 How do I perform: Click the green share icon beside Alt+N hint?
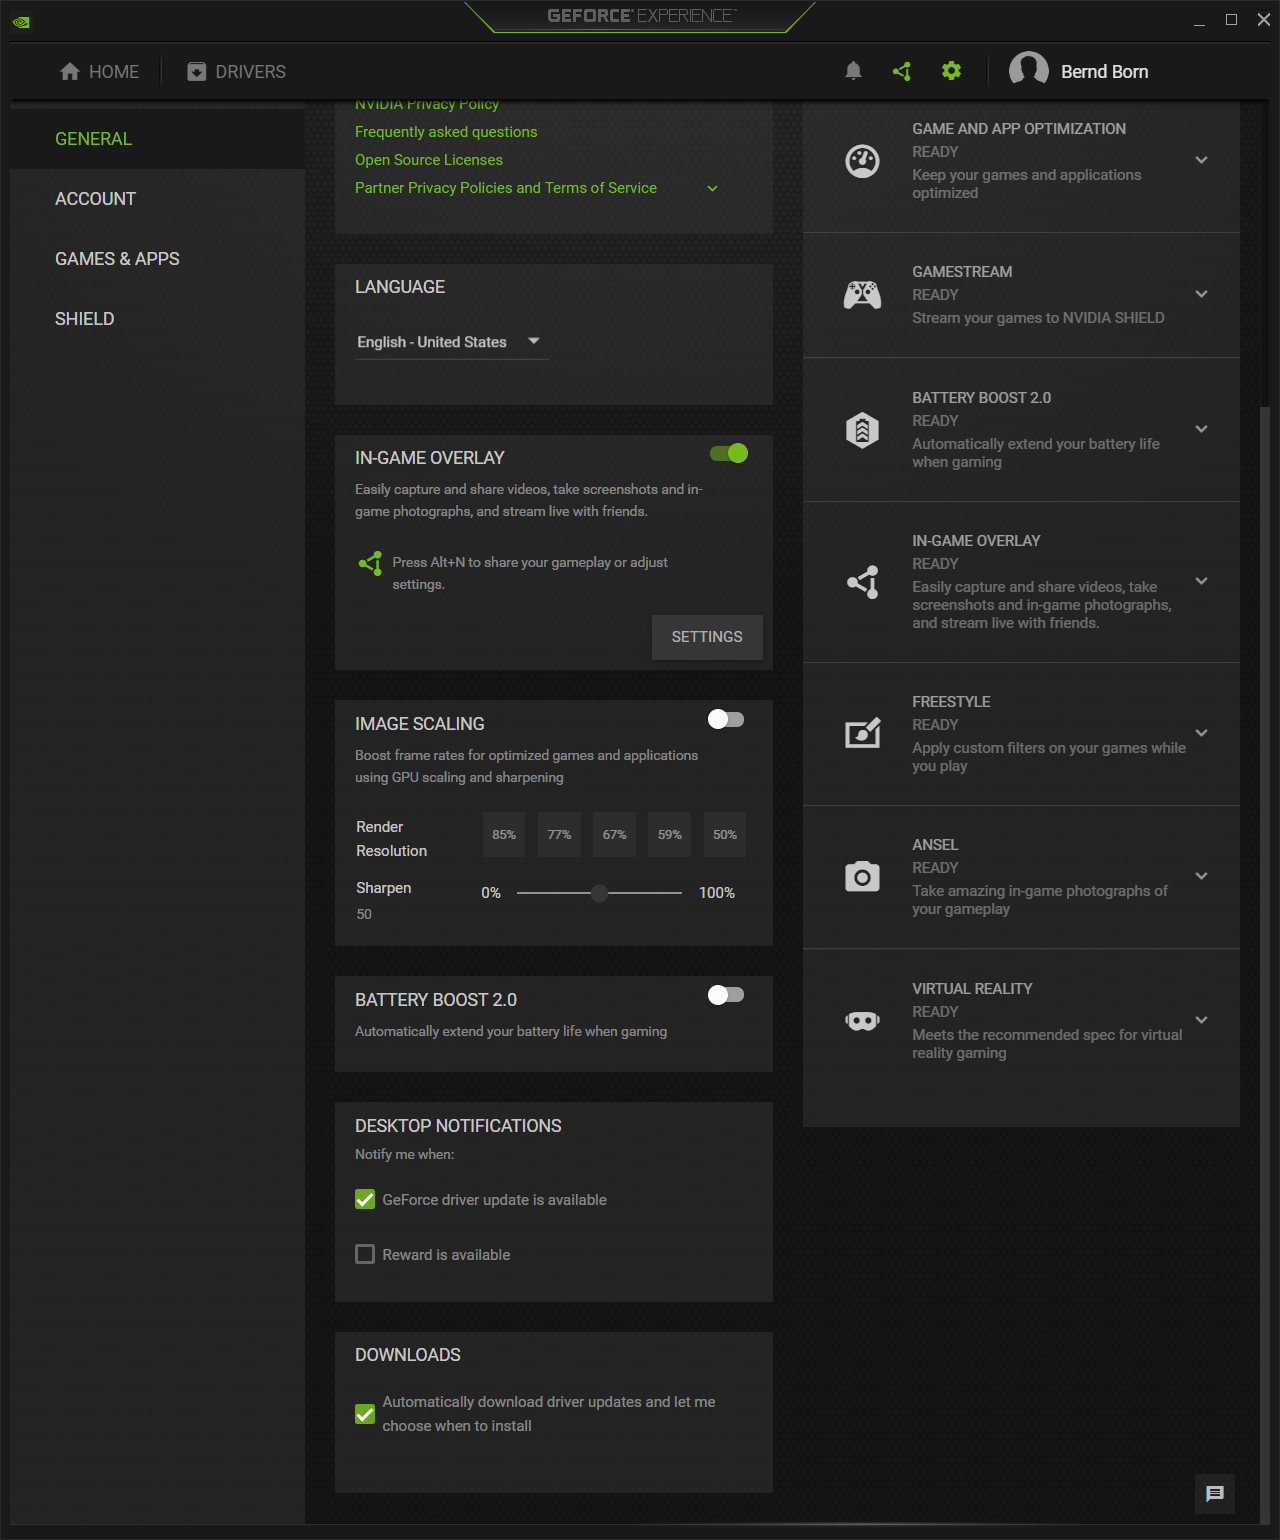(370, 563)
